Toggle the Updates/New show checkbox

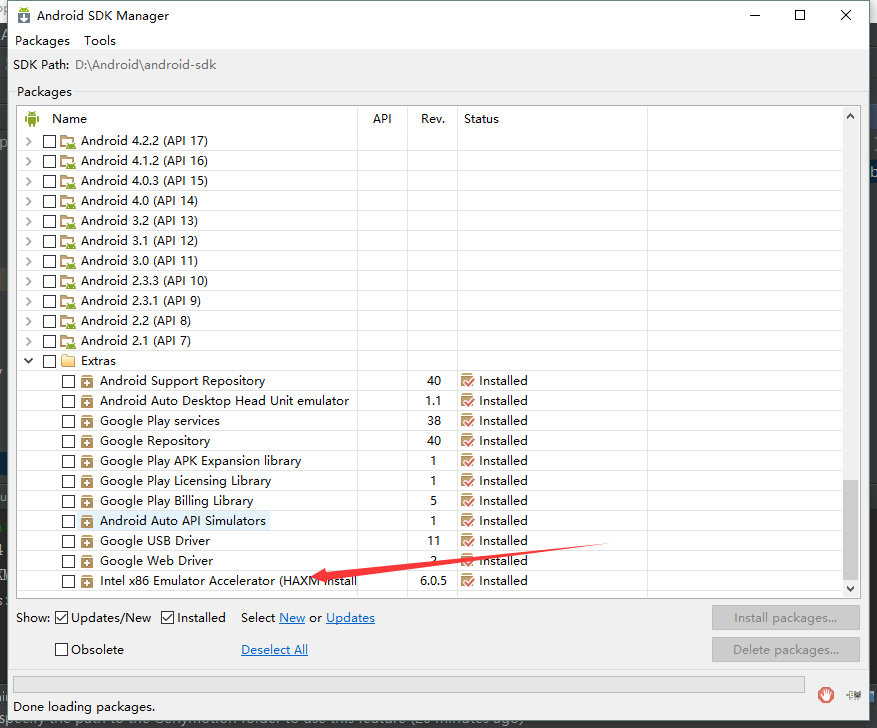pos(62,618)
